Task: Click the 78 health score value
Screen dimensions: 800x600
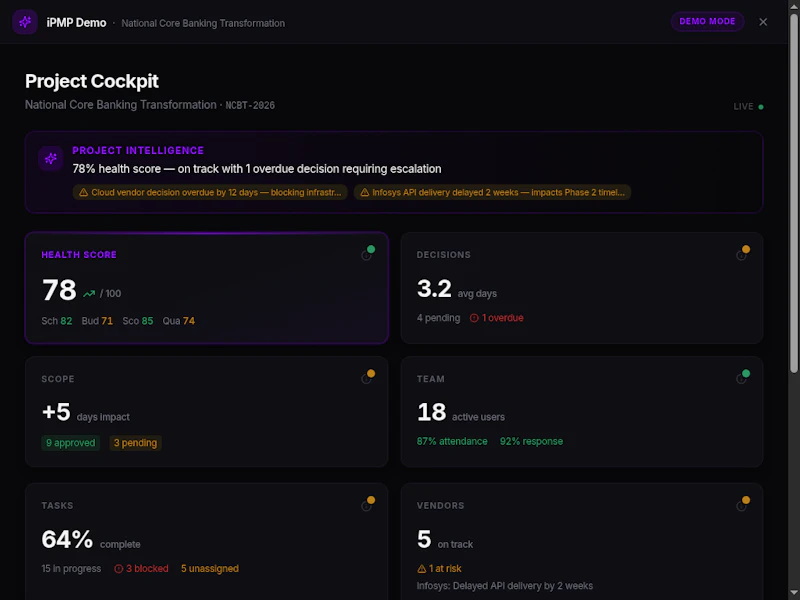Action: click(x=59, y=290)
